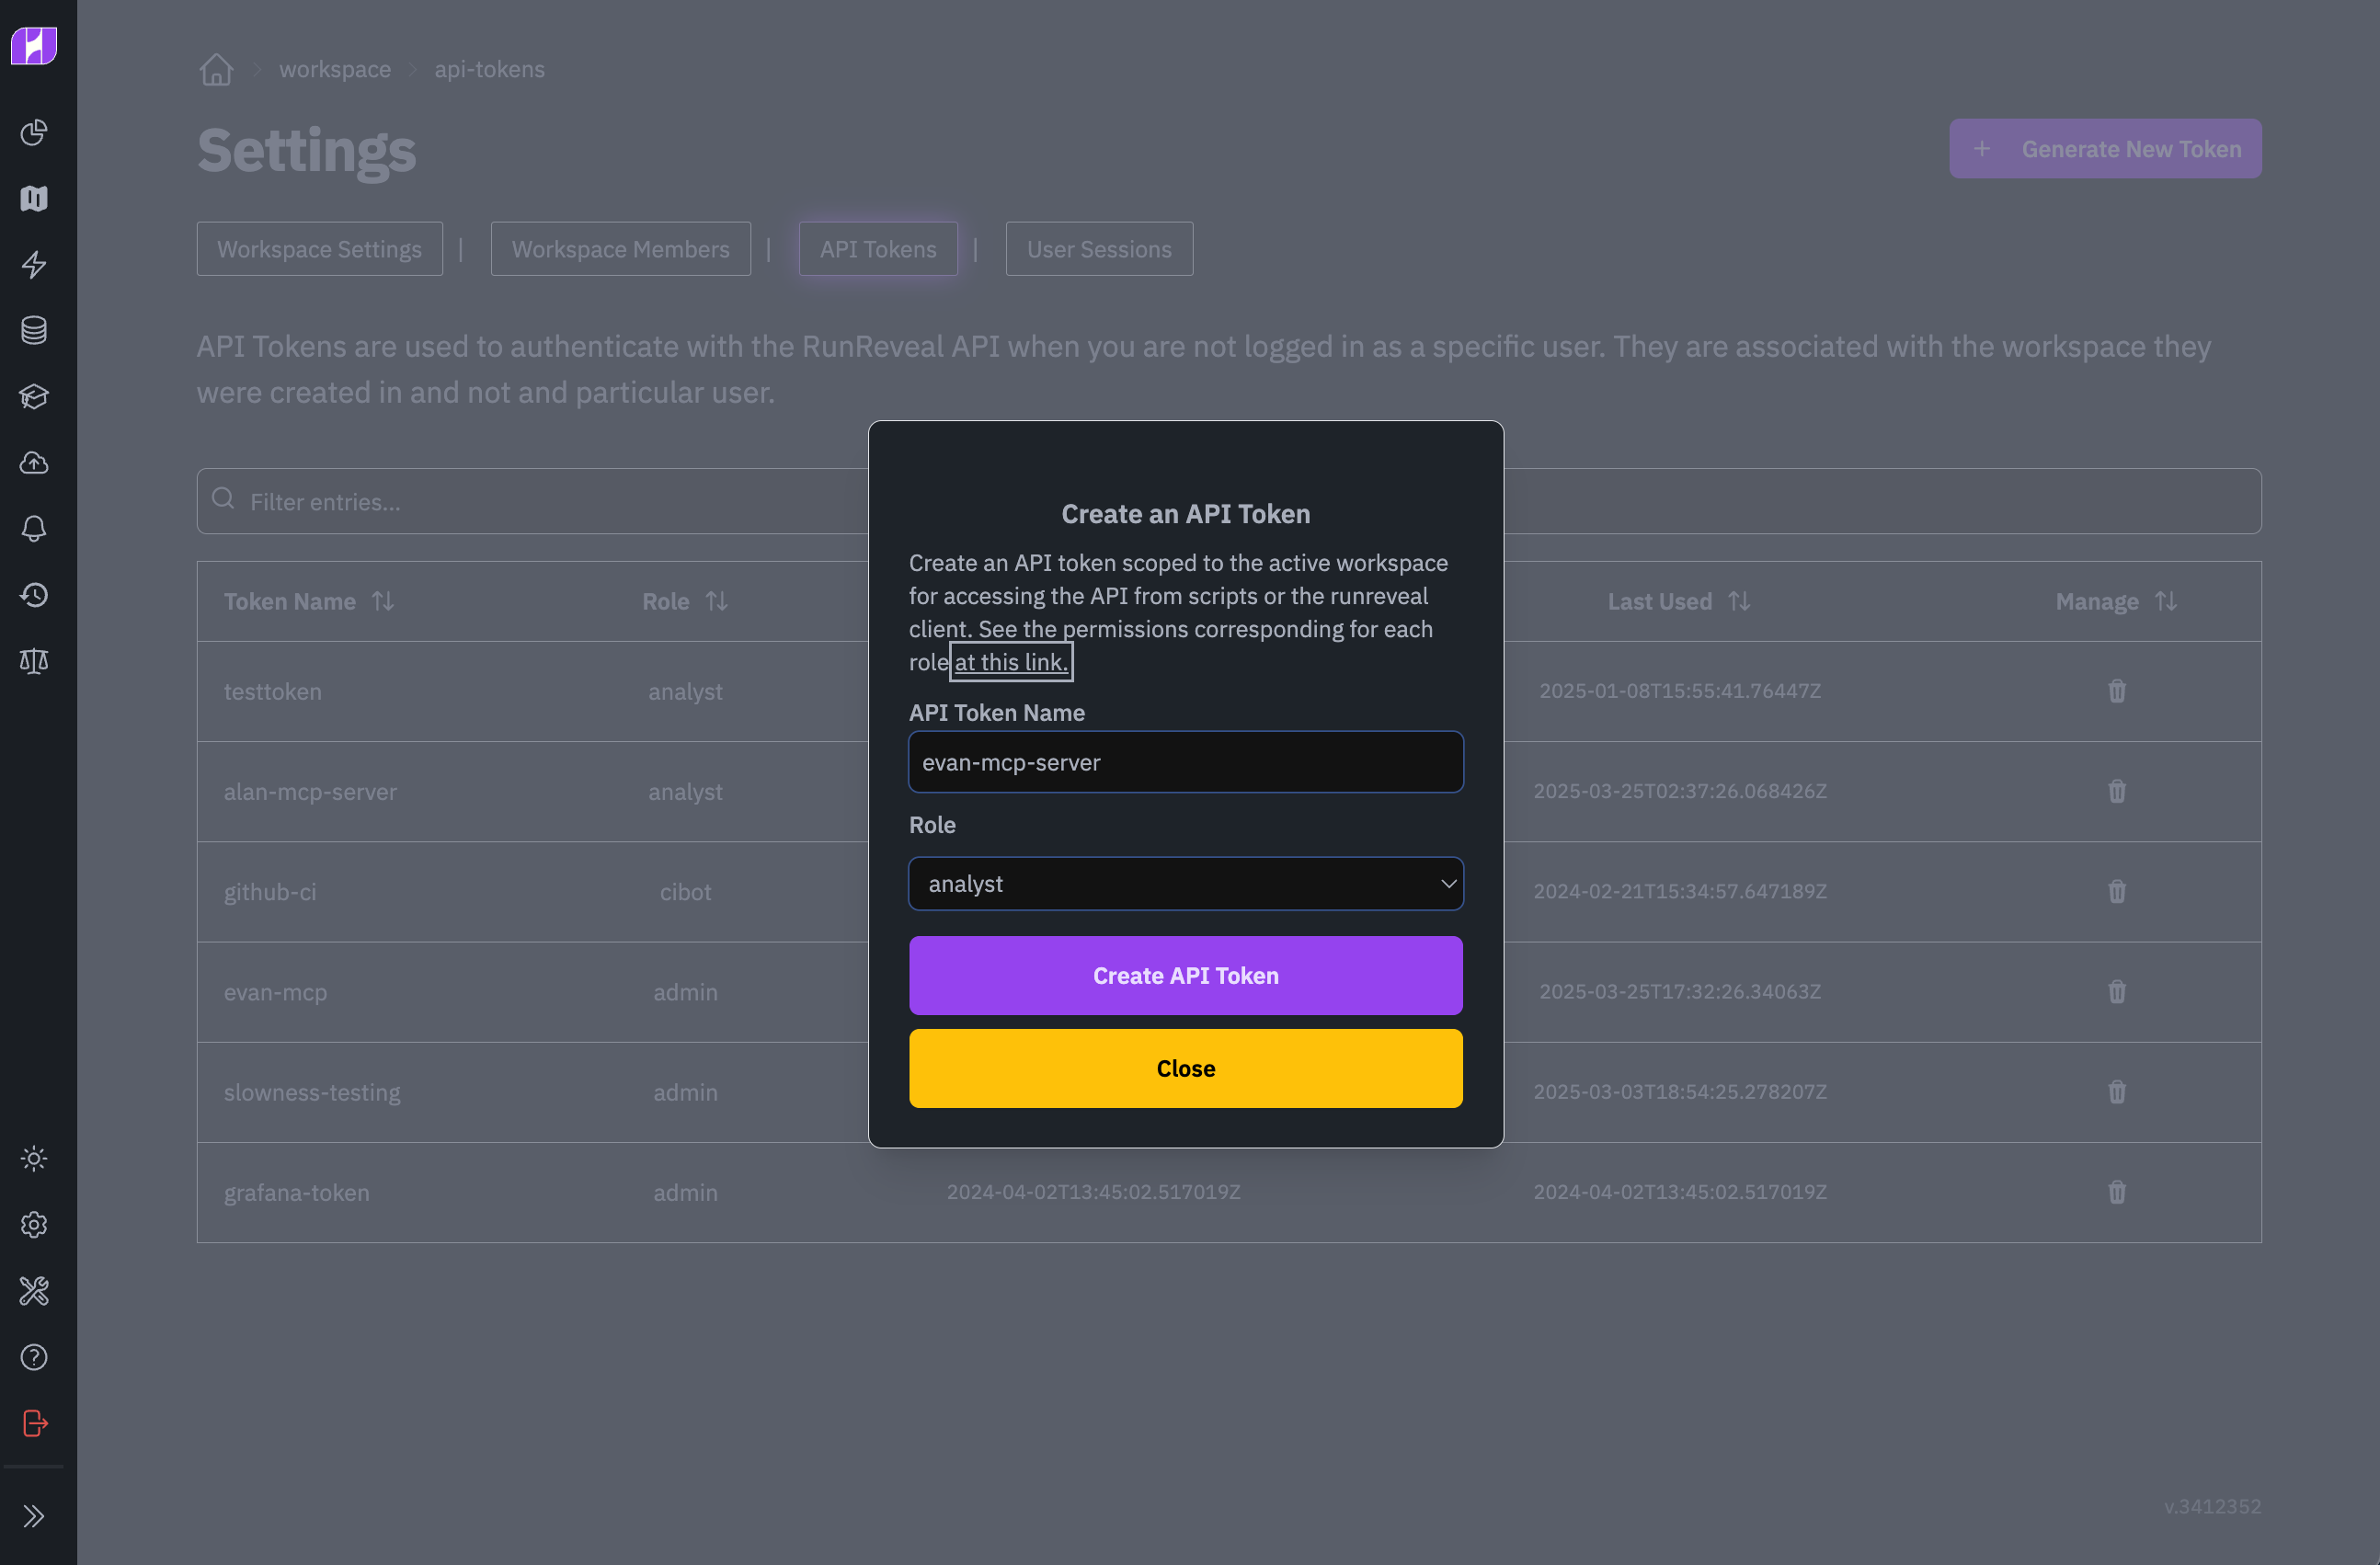Open the role permissions link
2380x1565 pixels.
pyautogui.click(x=1010, y=661)
